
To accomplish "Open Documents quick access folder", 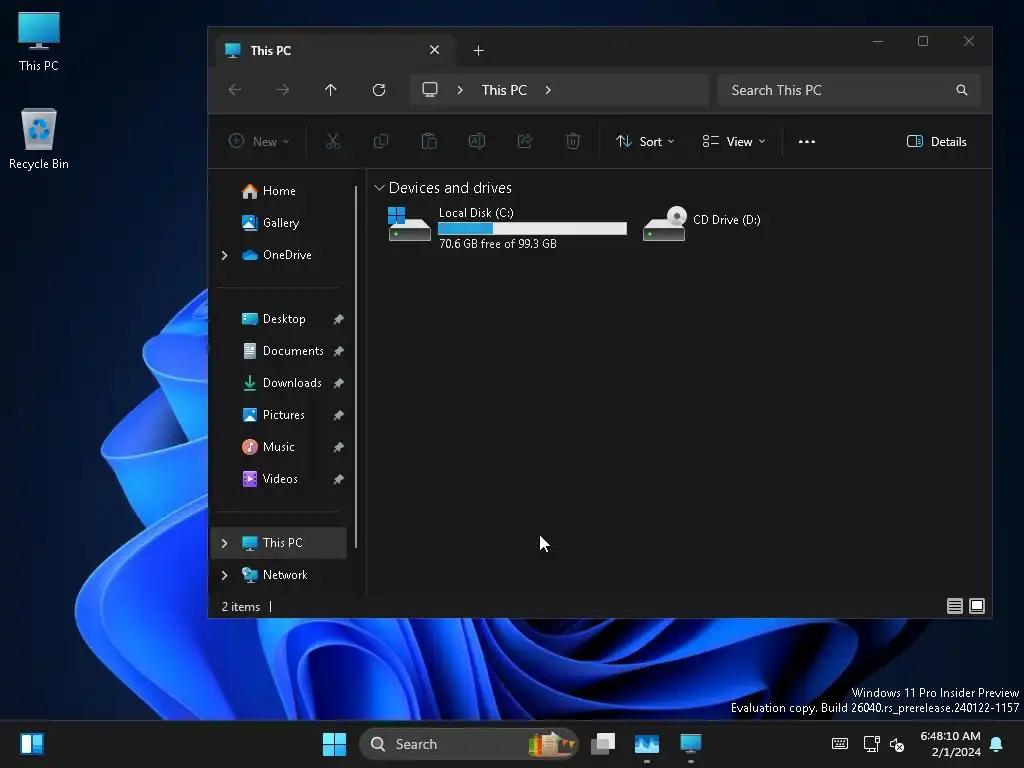I will coord(283,351).
